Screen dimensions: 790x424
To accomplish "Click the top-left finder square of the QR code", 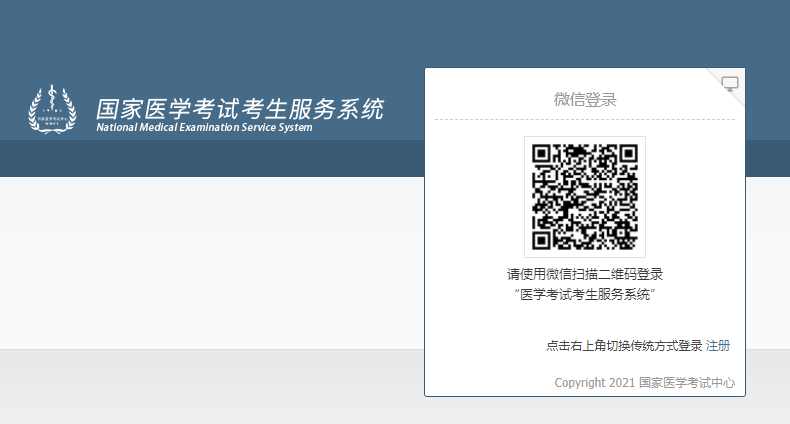I will 542,154.
